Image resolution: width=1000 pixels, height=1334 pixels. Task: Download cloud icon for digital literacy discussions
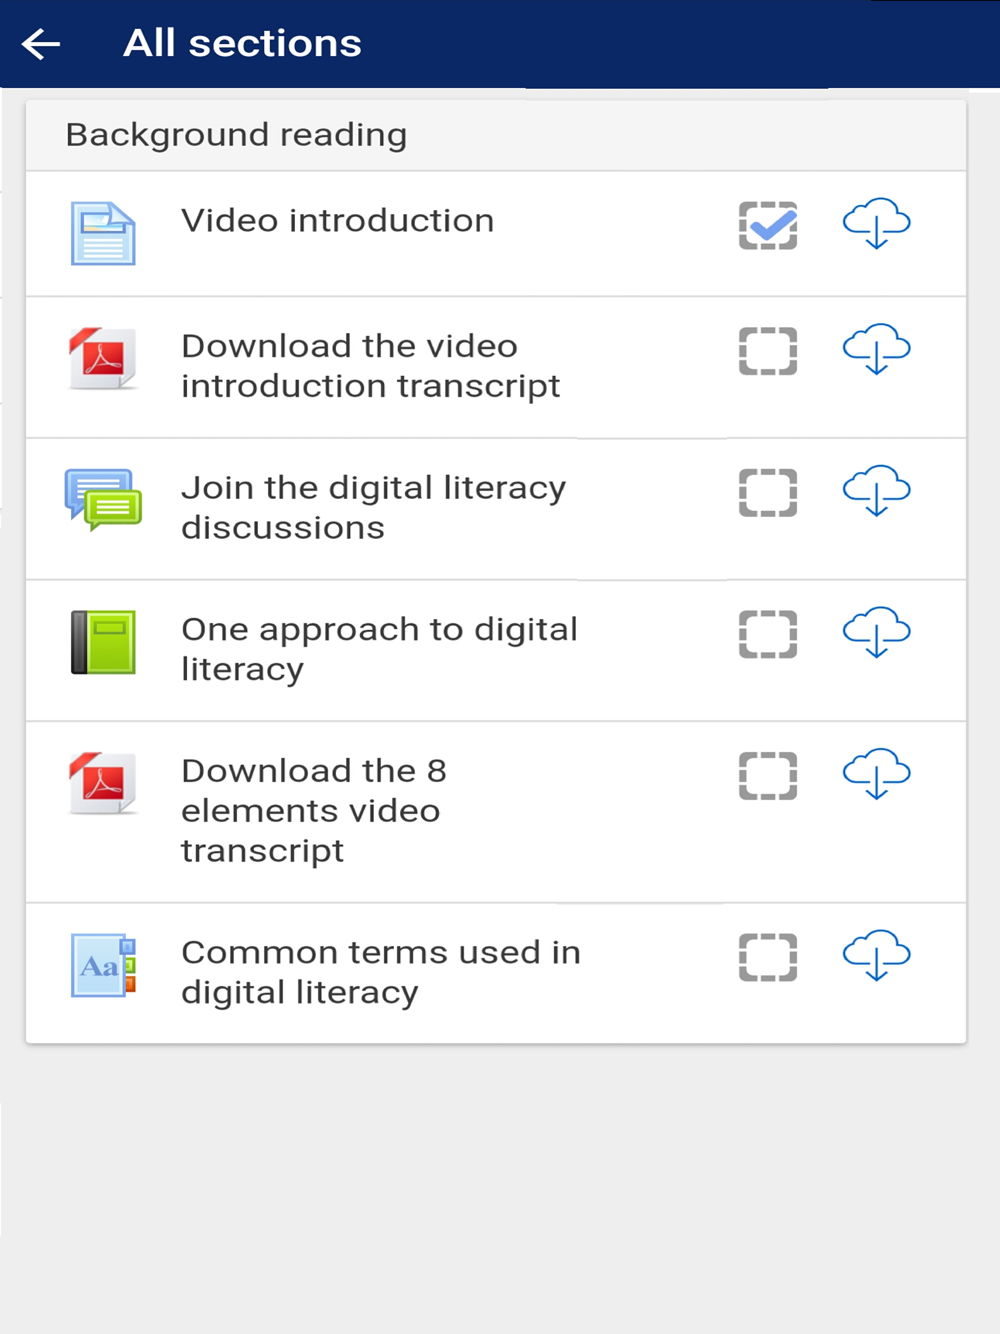876,491
